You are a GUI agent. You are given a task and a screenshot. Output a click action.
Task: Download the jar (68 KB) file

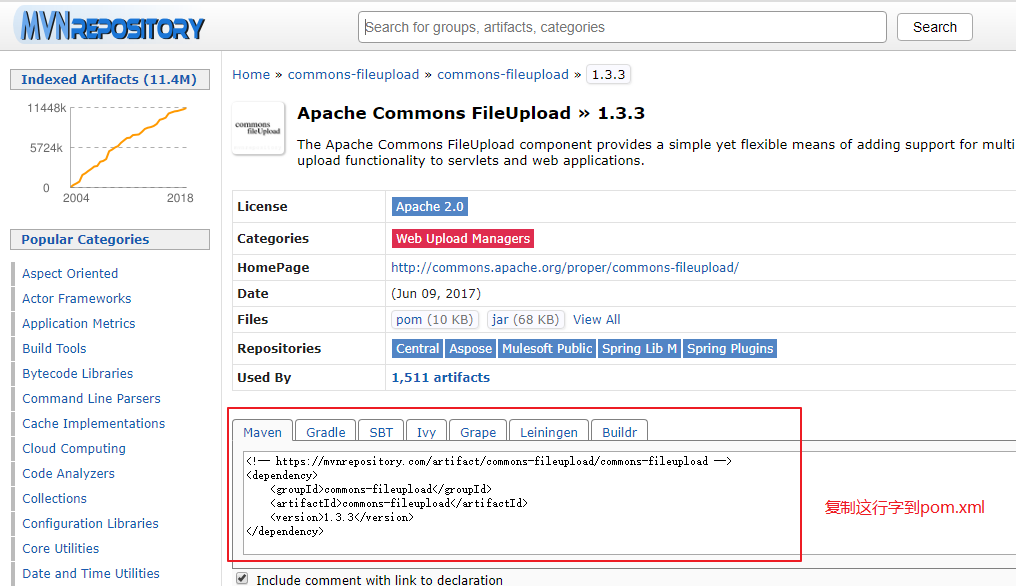coord(525,320)
